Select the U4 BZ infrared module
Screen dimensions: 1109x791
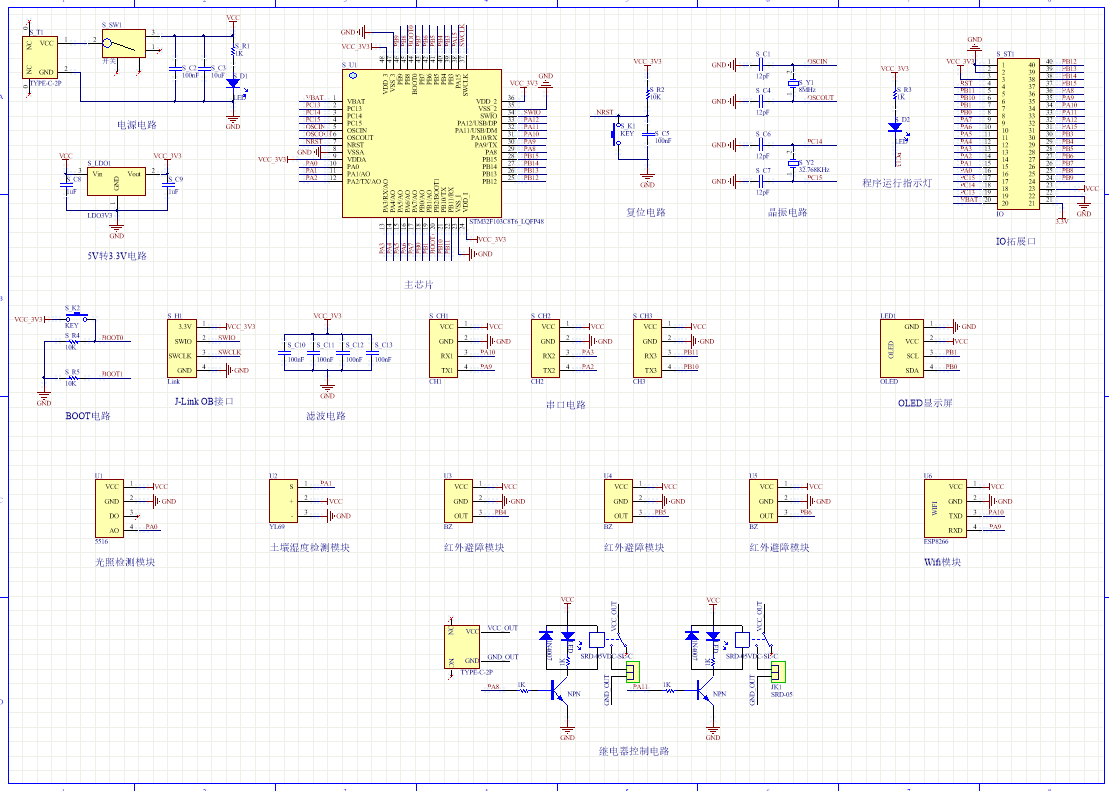pyautogui.click(x=618, y=501)
